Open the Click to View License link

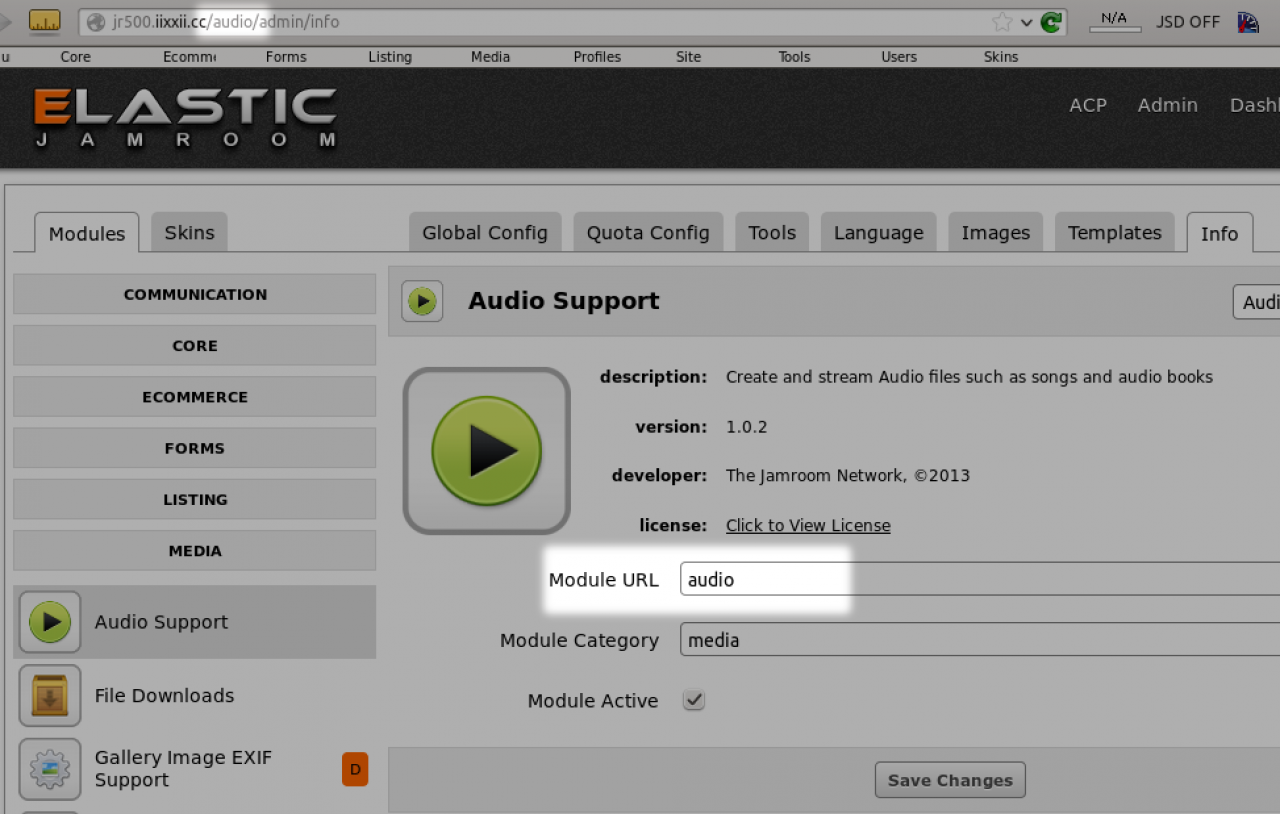[x=808, y=525]
